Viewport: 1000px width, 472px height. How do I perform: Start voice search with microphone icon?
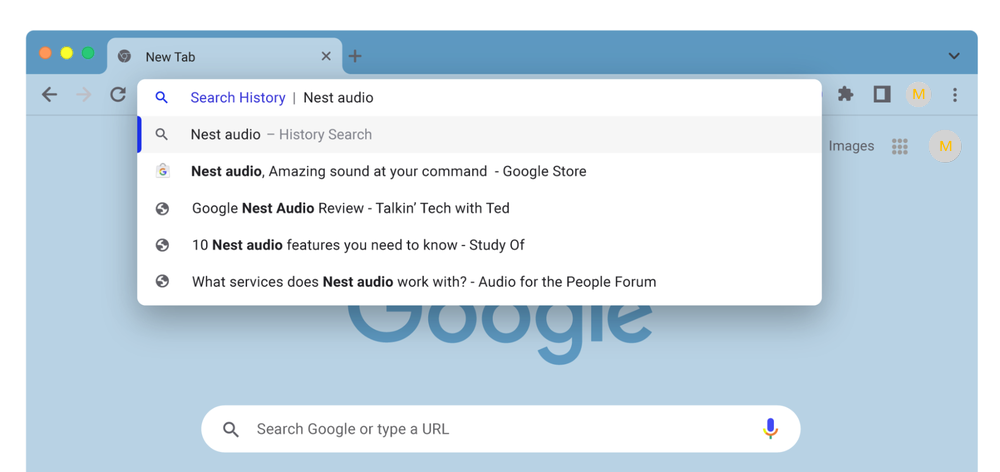[770, 429]
